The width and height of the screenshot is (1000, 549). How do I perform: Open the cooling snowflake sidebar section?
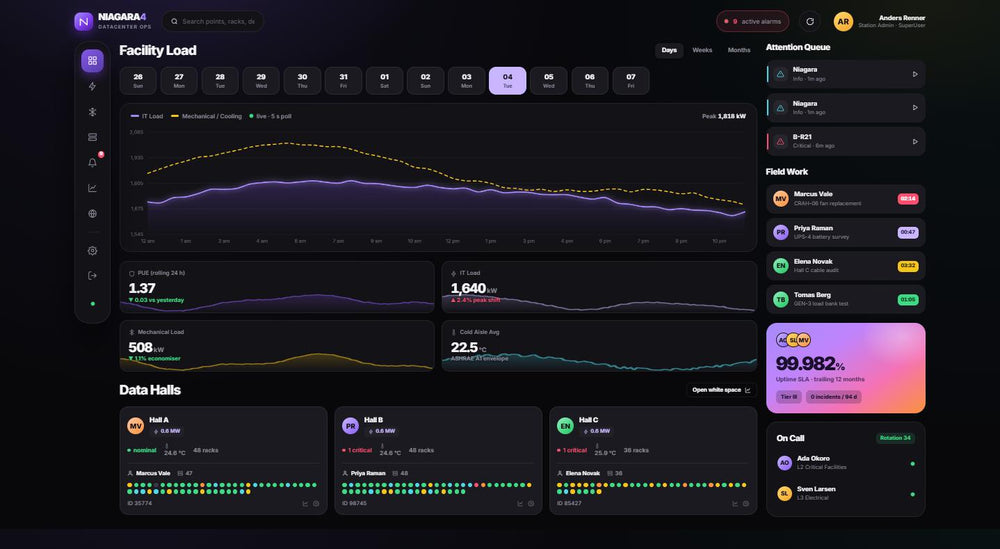coord(92,112)
